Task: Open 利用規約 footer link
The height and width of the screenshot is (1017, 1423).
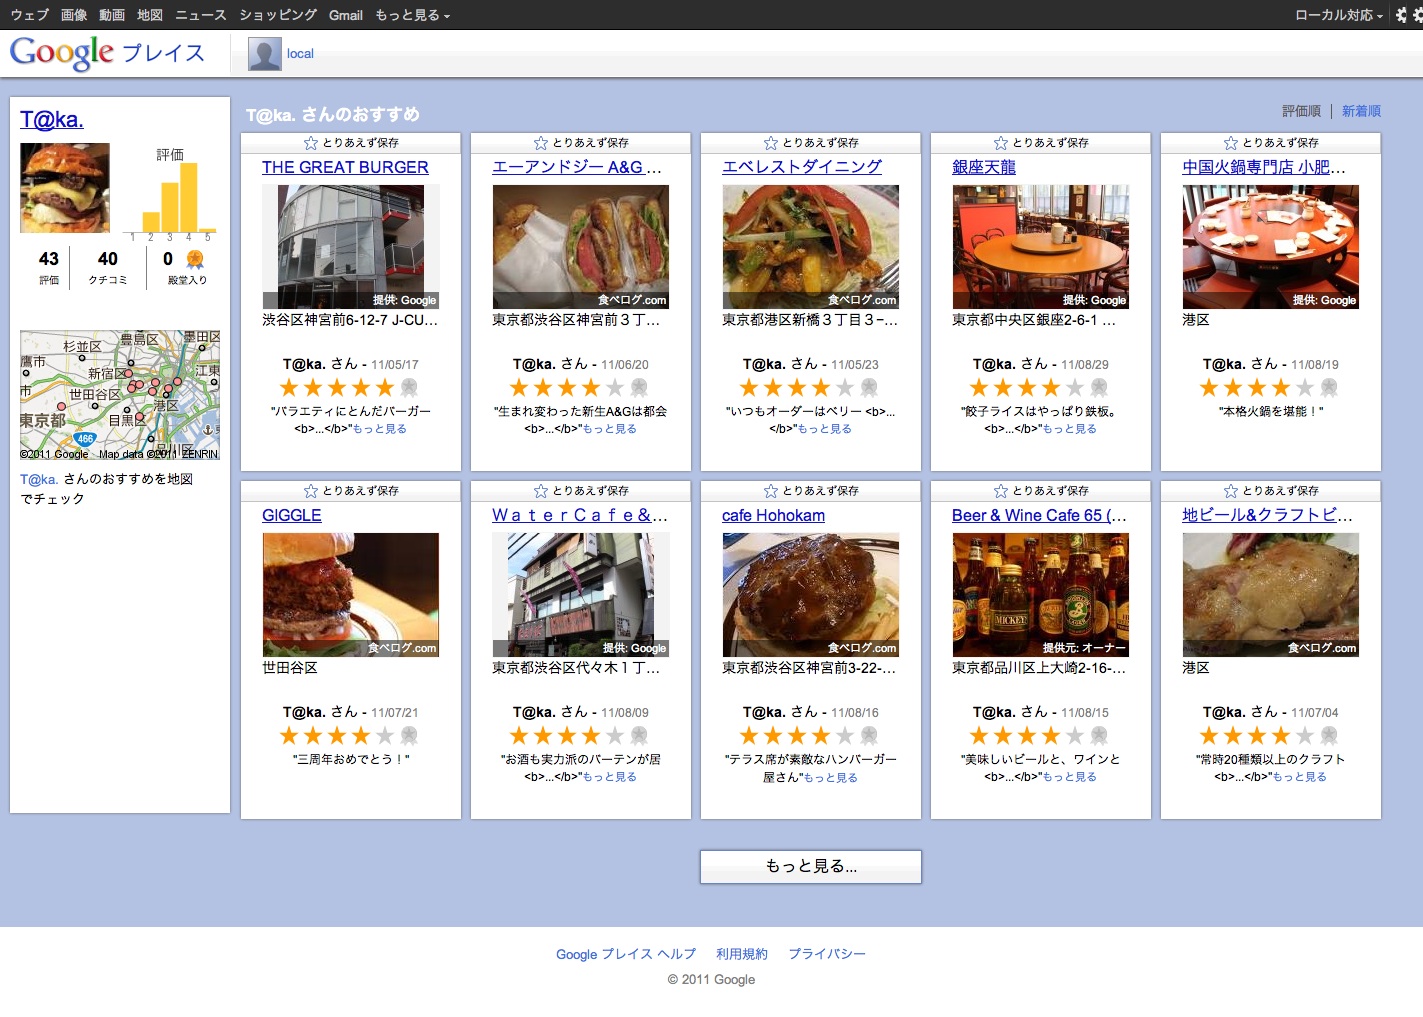Action: click(x=742, y=954)
